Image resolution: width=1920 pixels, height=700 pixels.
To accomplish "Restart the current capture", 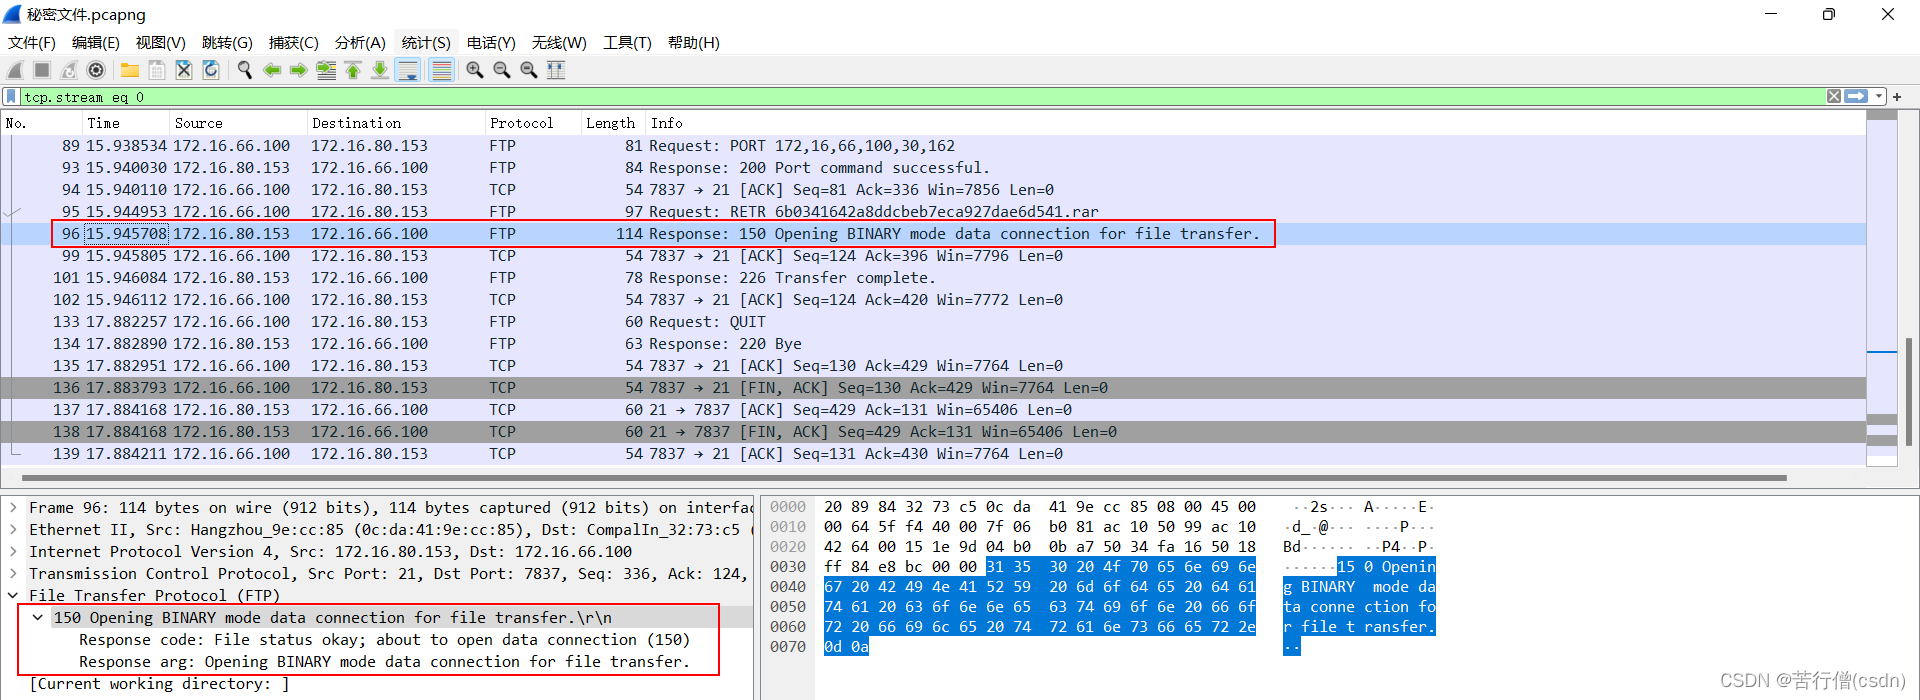I will pyautogui.click(x=69, y=70).
